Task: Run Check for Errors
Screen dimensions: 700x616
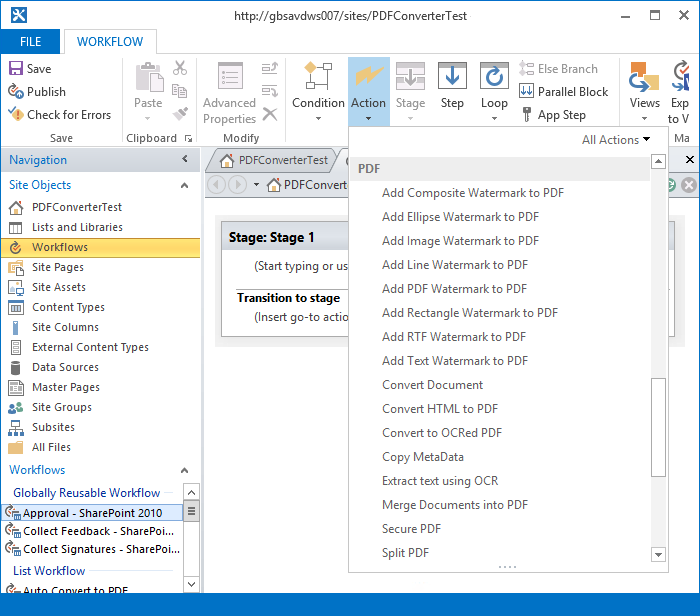Action: click(60, 115)
